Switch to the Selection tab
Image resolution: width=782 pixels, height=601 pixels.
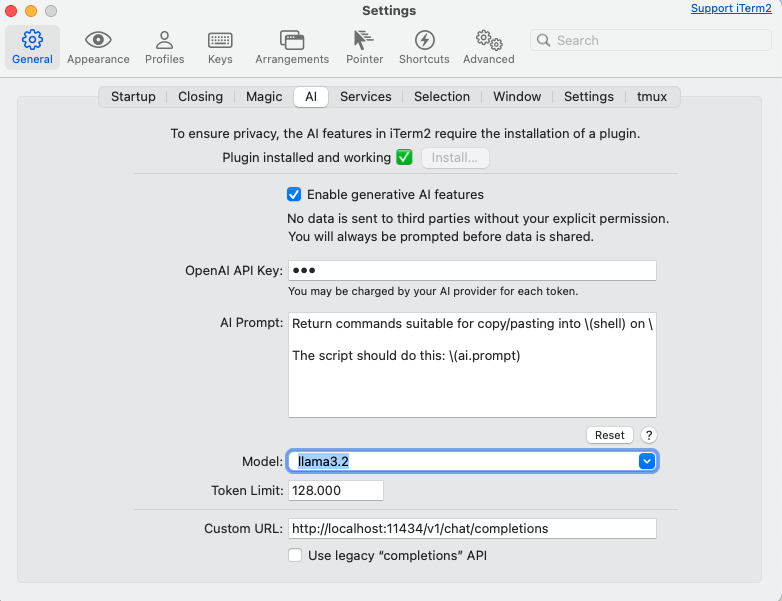(x=442, y=97)
